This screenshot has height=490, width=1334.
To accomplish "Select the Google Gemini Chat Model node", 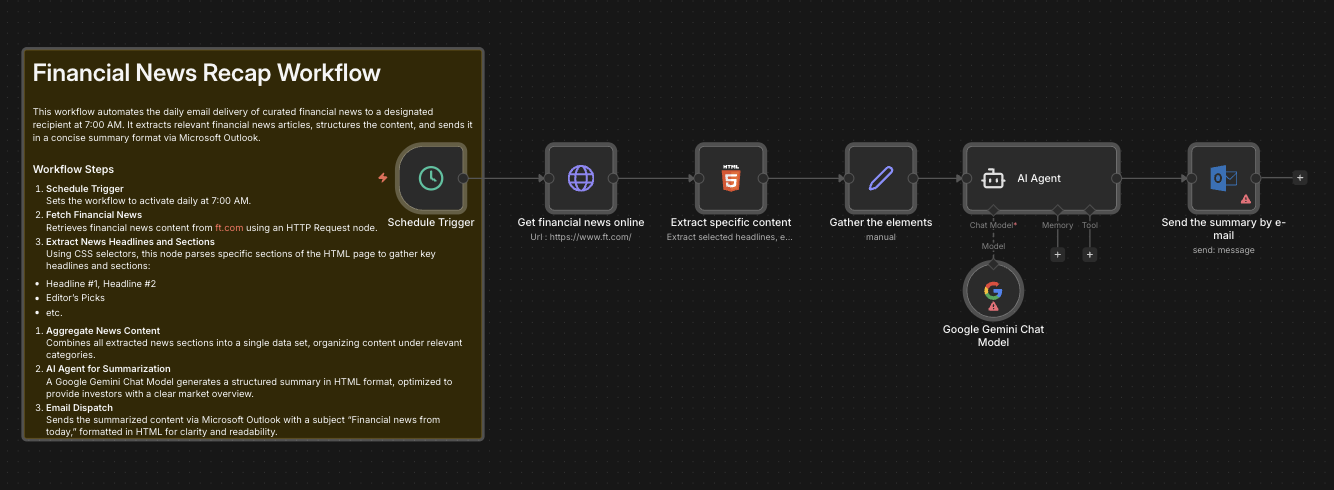I will [993, 291].
